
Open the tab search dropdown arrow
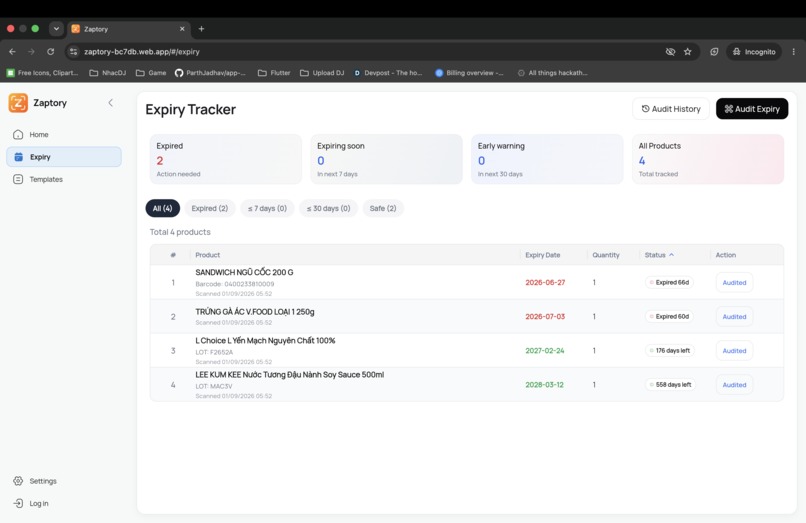pyautogui.click(x=56, y=29)
